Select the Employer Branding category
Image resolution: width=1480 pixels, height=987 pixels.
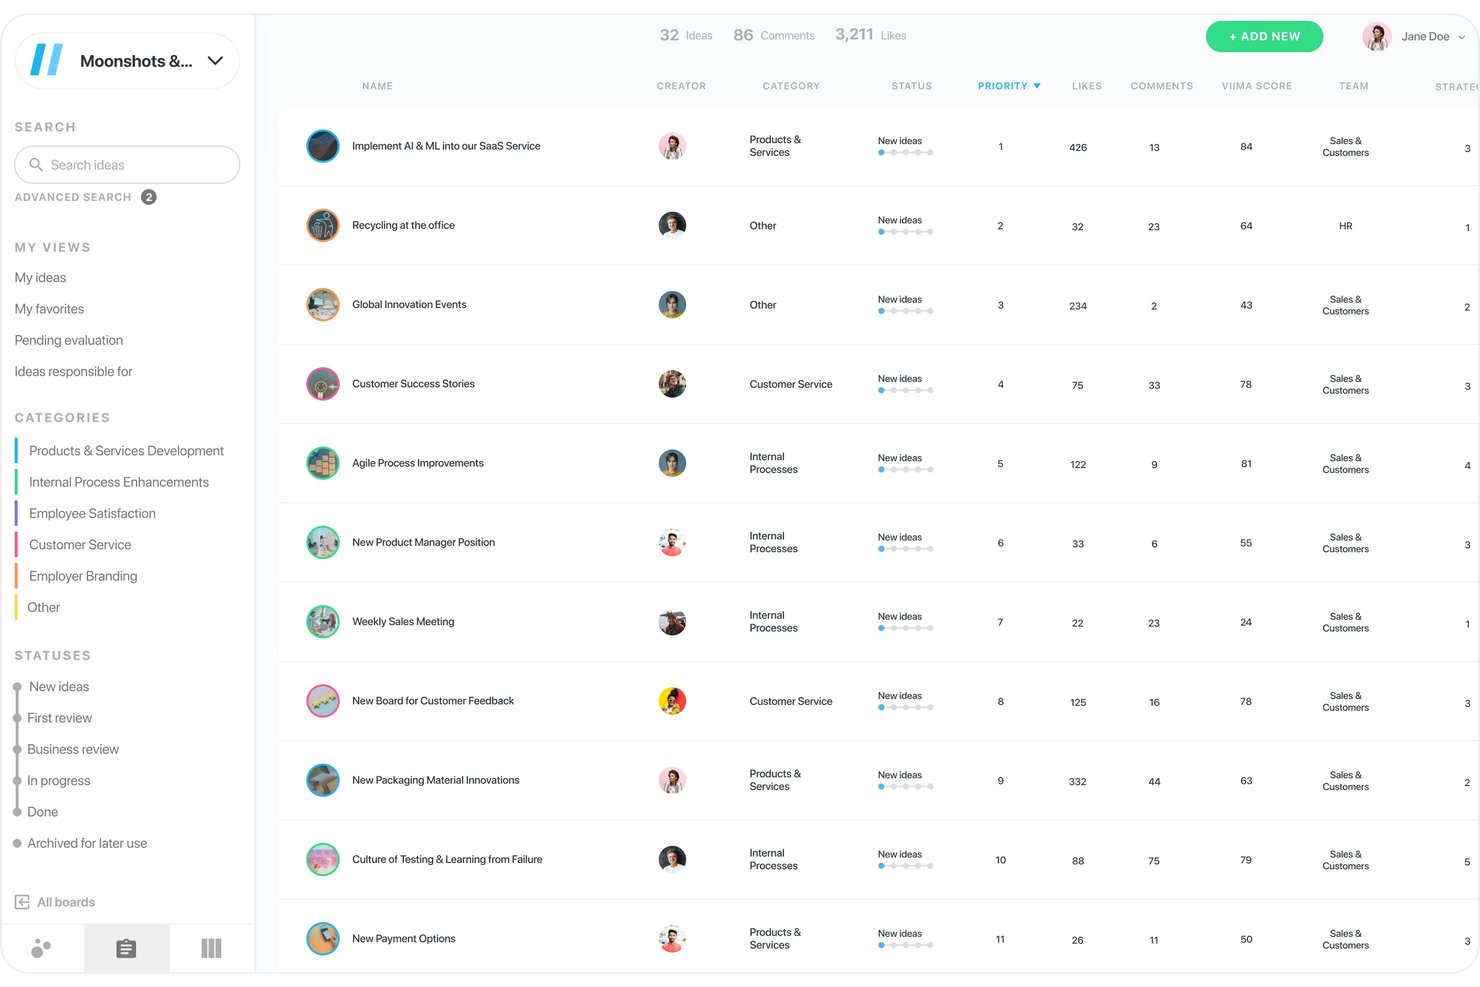[x=83, y=576]
